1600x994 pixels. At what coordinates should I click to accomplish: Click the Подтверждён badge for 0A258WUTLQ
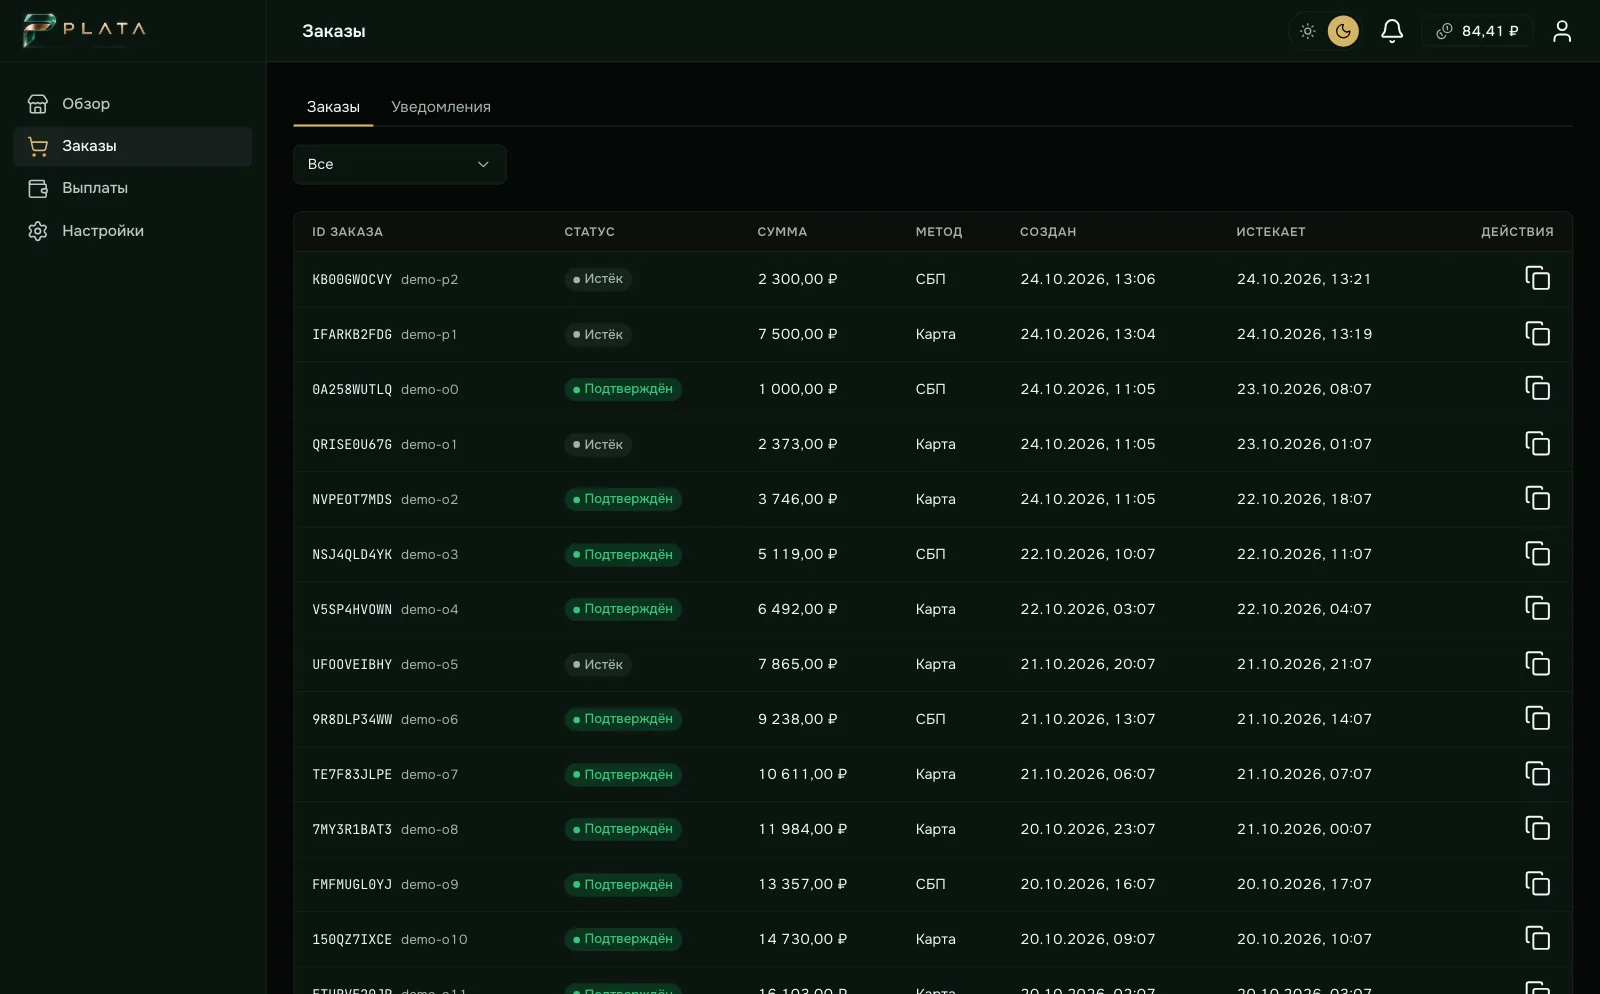(623, 389)
